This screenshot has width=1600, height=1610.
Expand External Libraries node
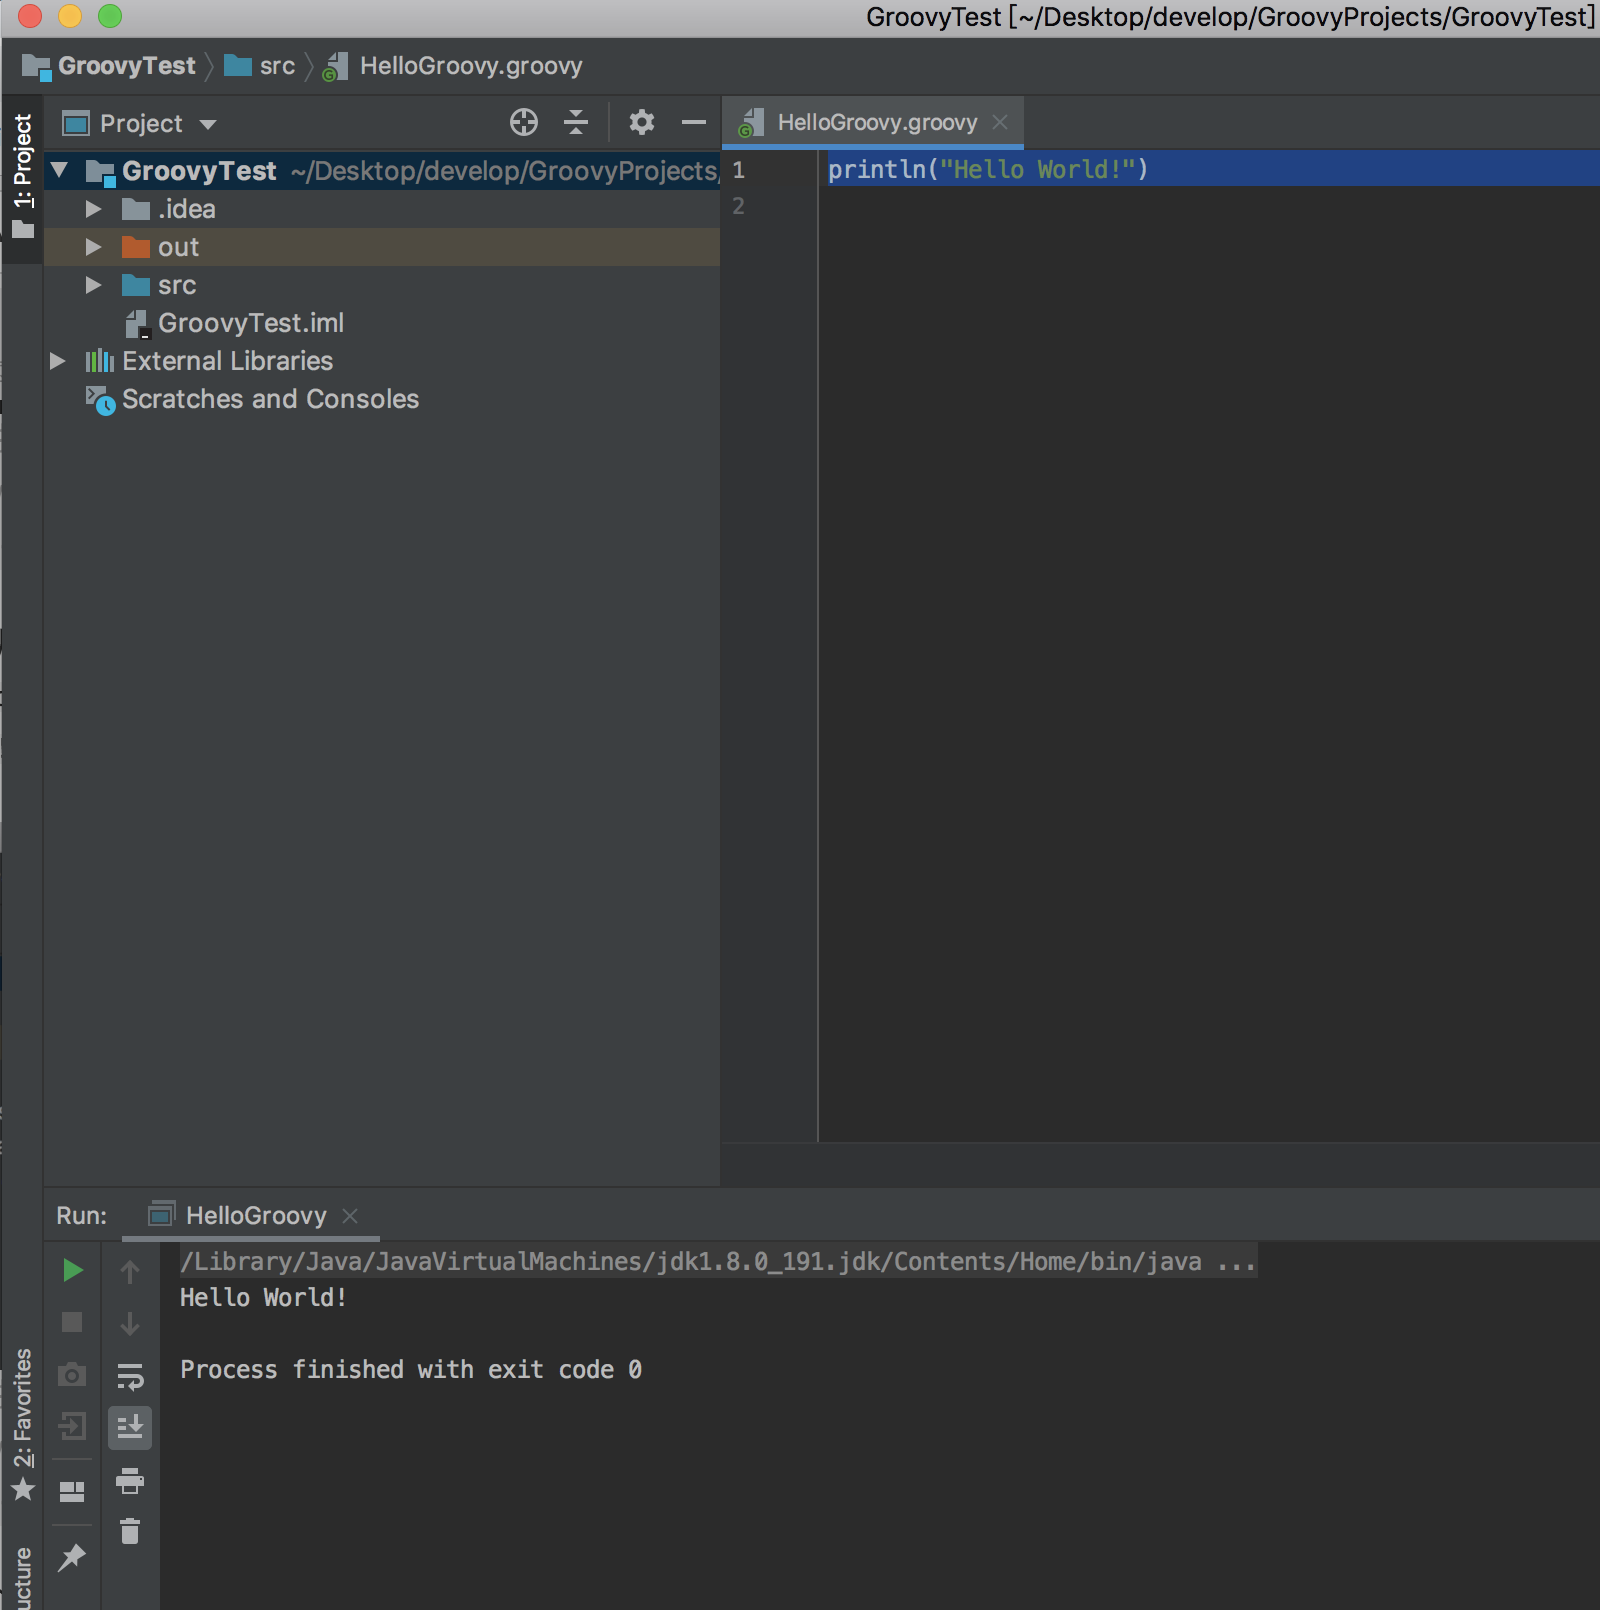point(58,361)
